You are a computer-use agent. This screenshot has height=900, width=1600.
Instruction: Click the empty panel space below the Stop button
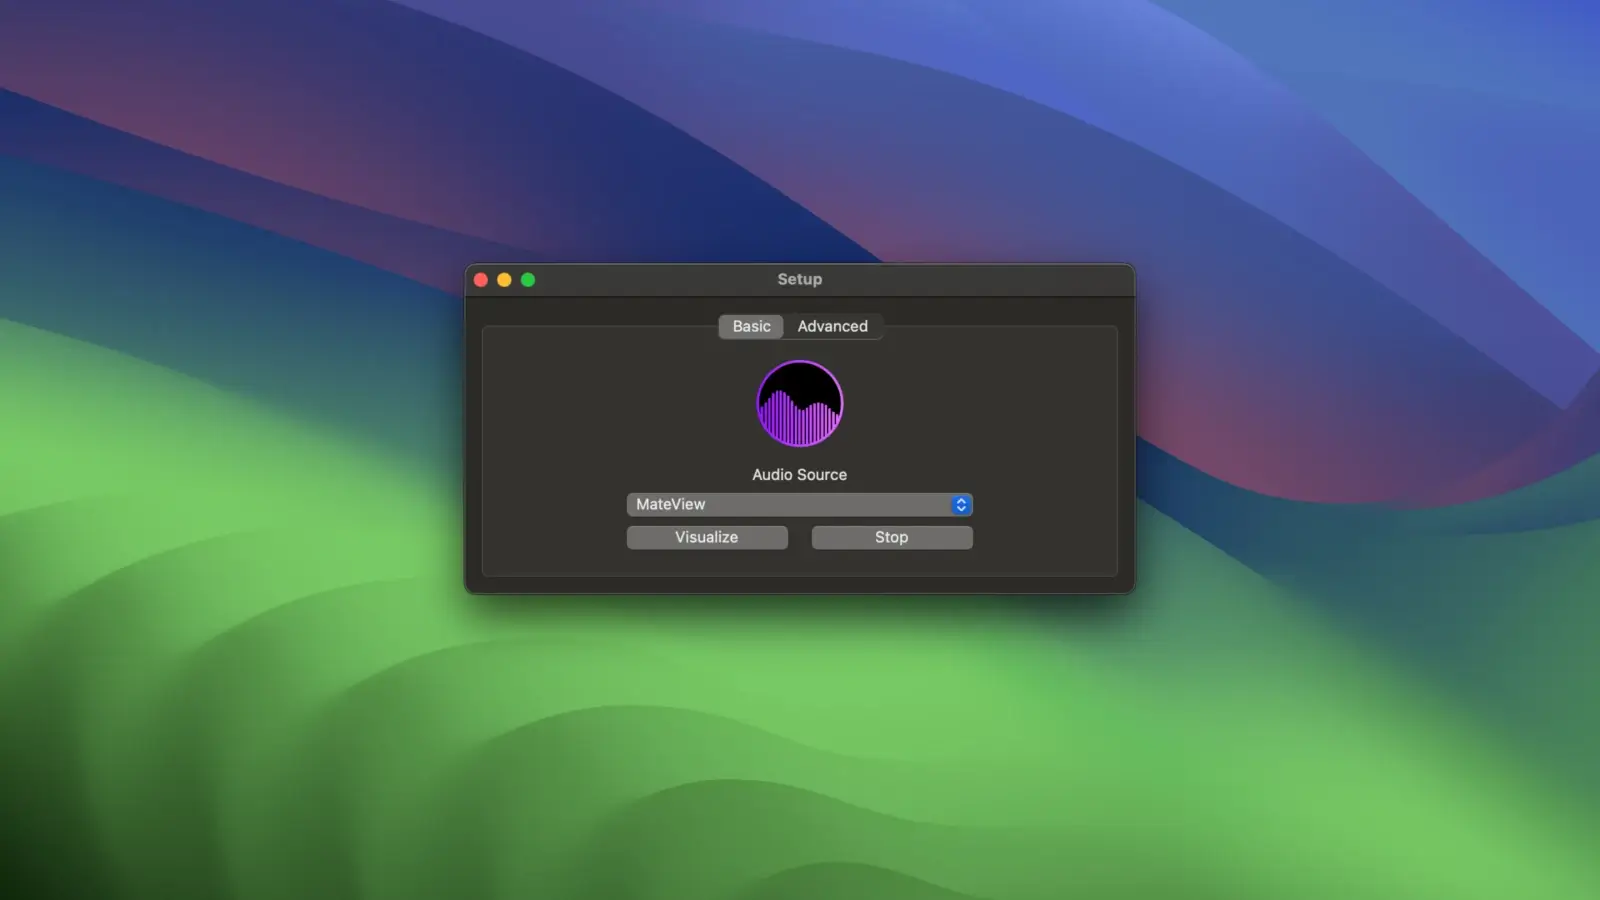[x=891, y=563]
